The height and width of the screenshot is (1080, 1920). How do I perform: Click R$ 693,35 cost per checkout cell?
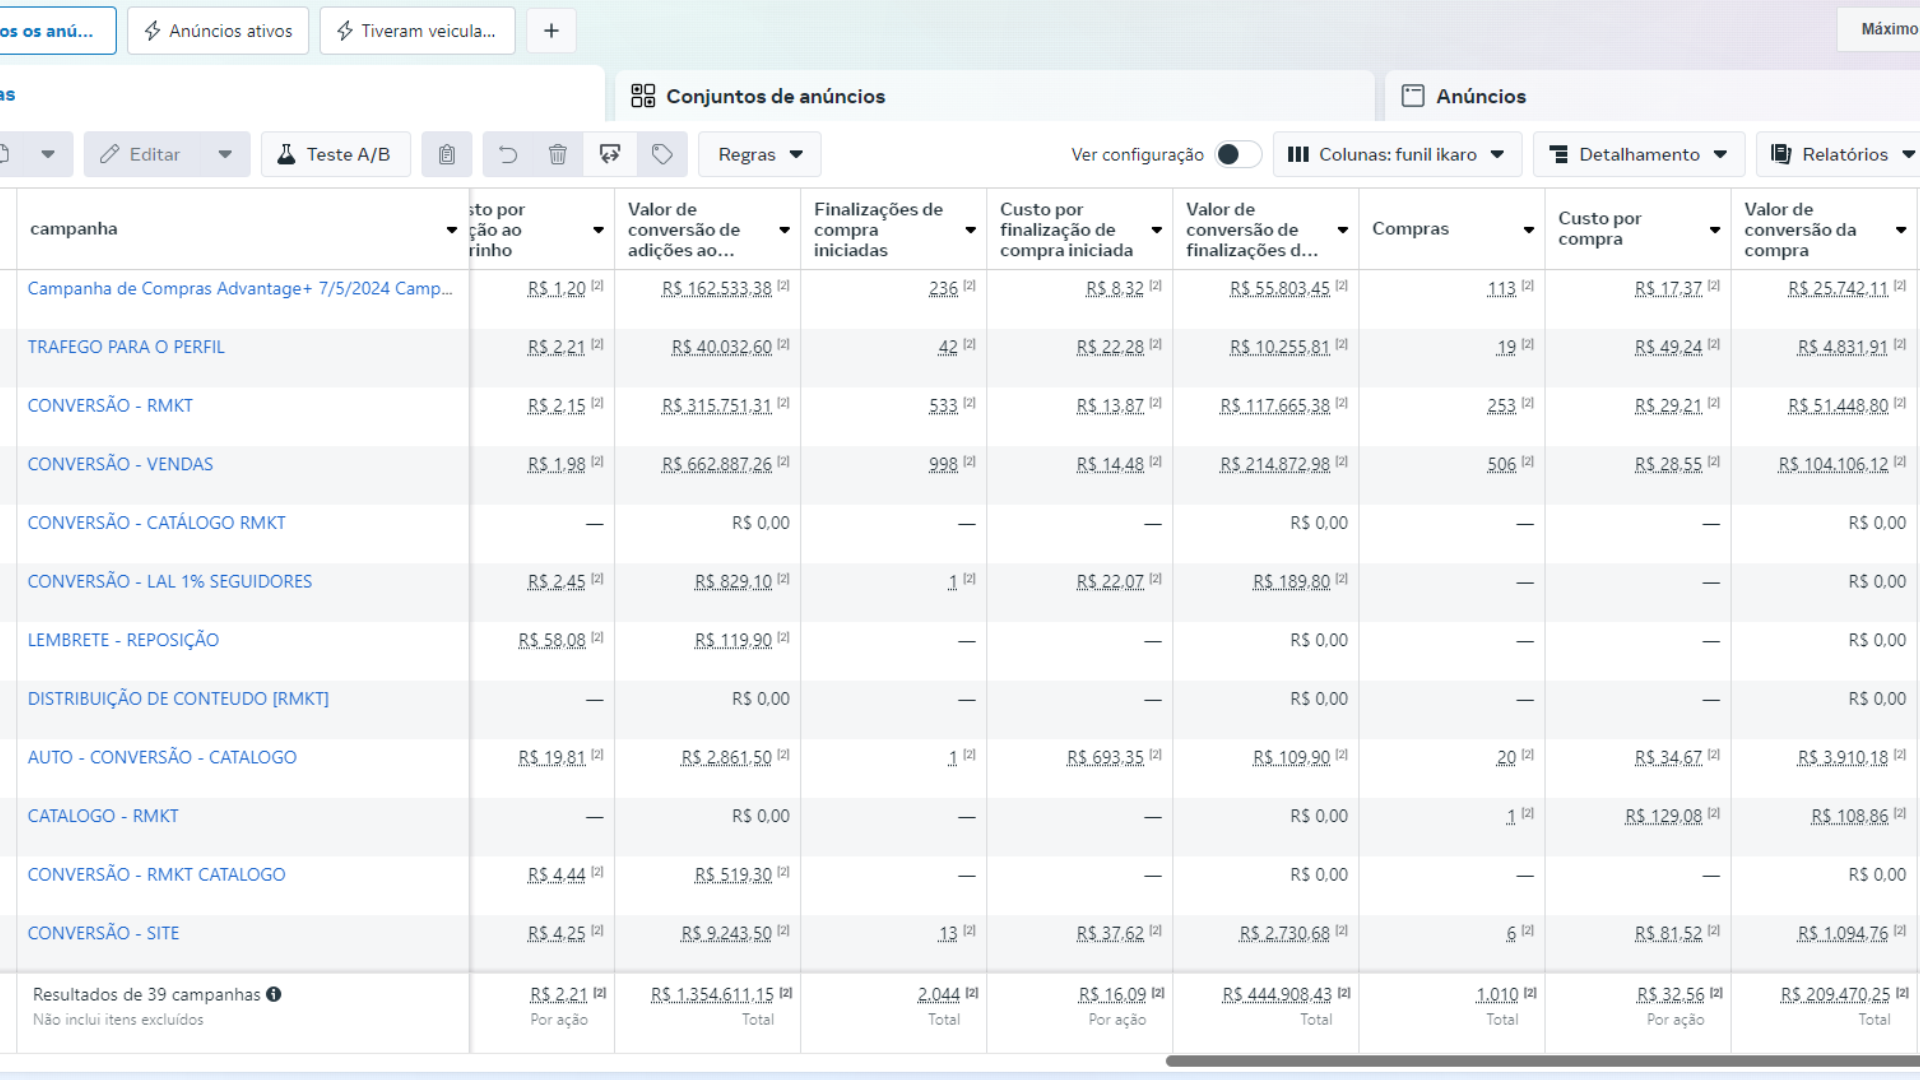click(1105, 758)
